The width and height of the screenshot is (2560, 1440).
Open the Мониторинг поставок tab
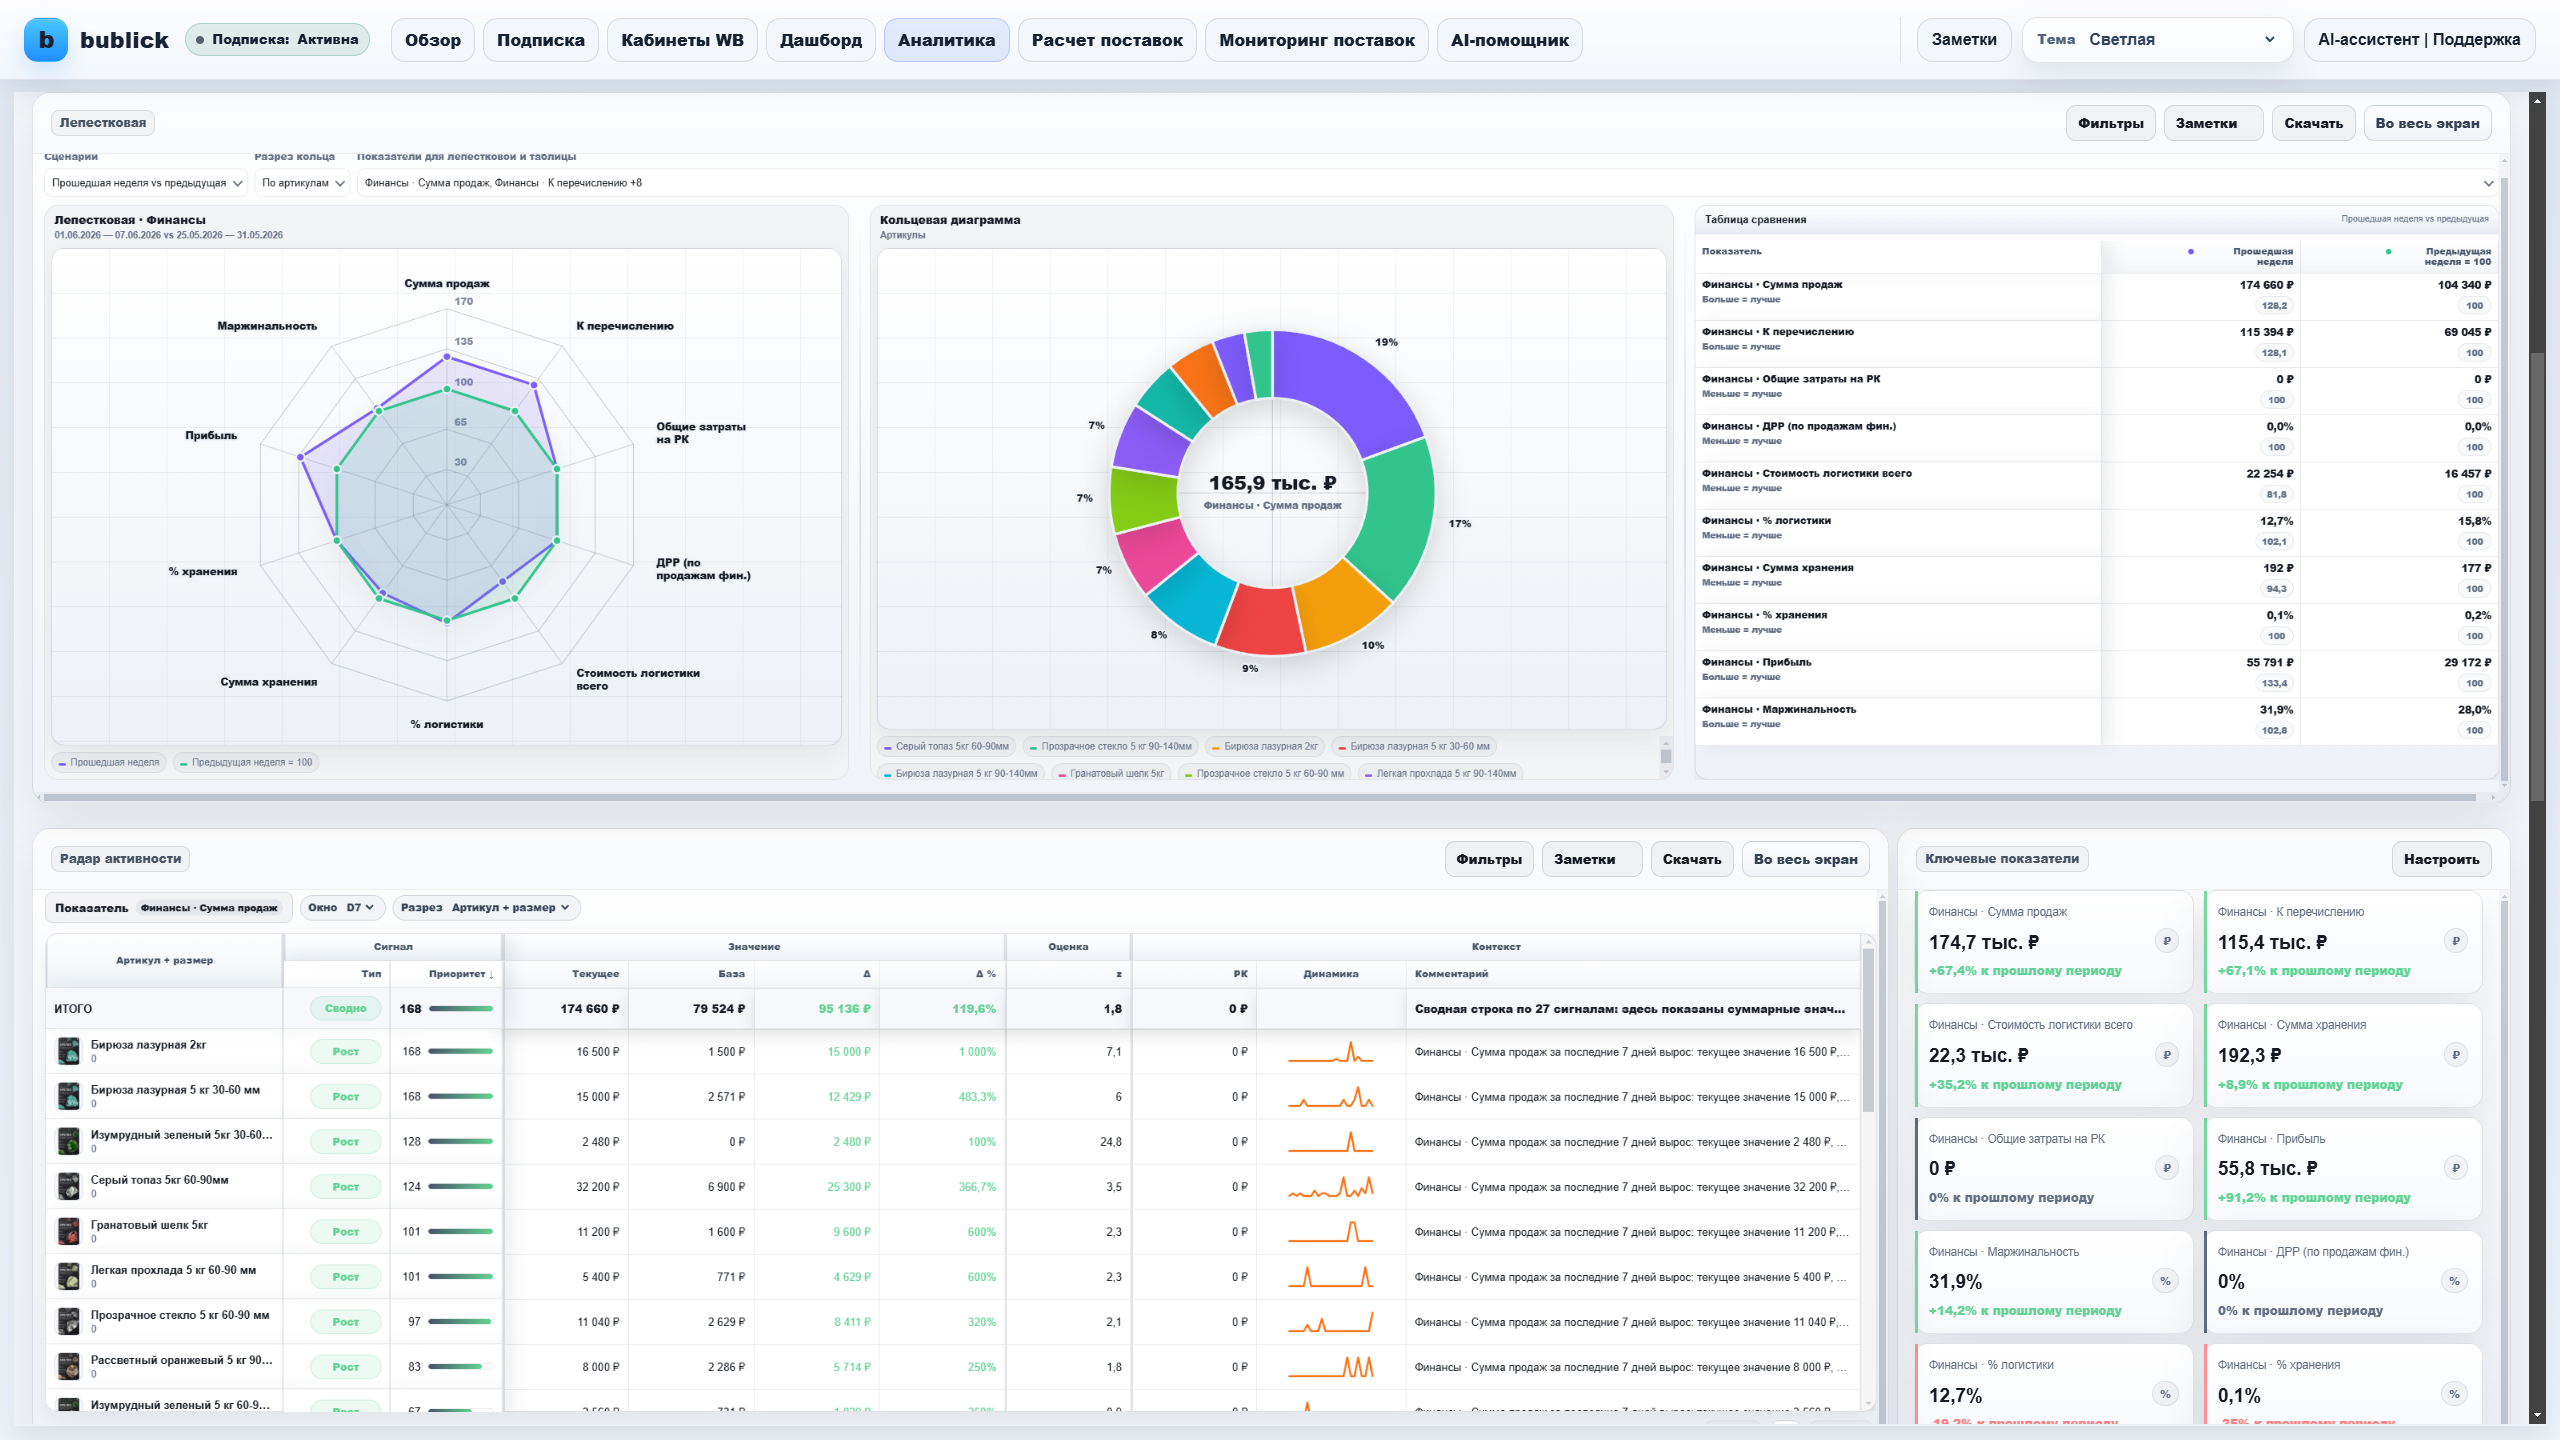coord(1317,40)
